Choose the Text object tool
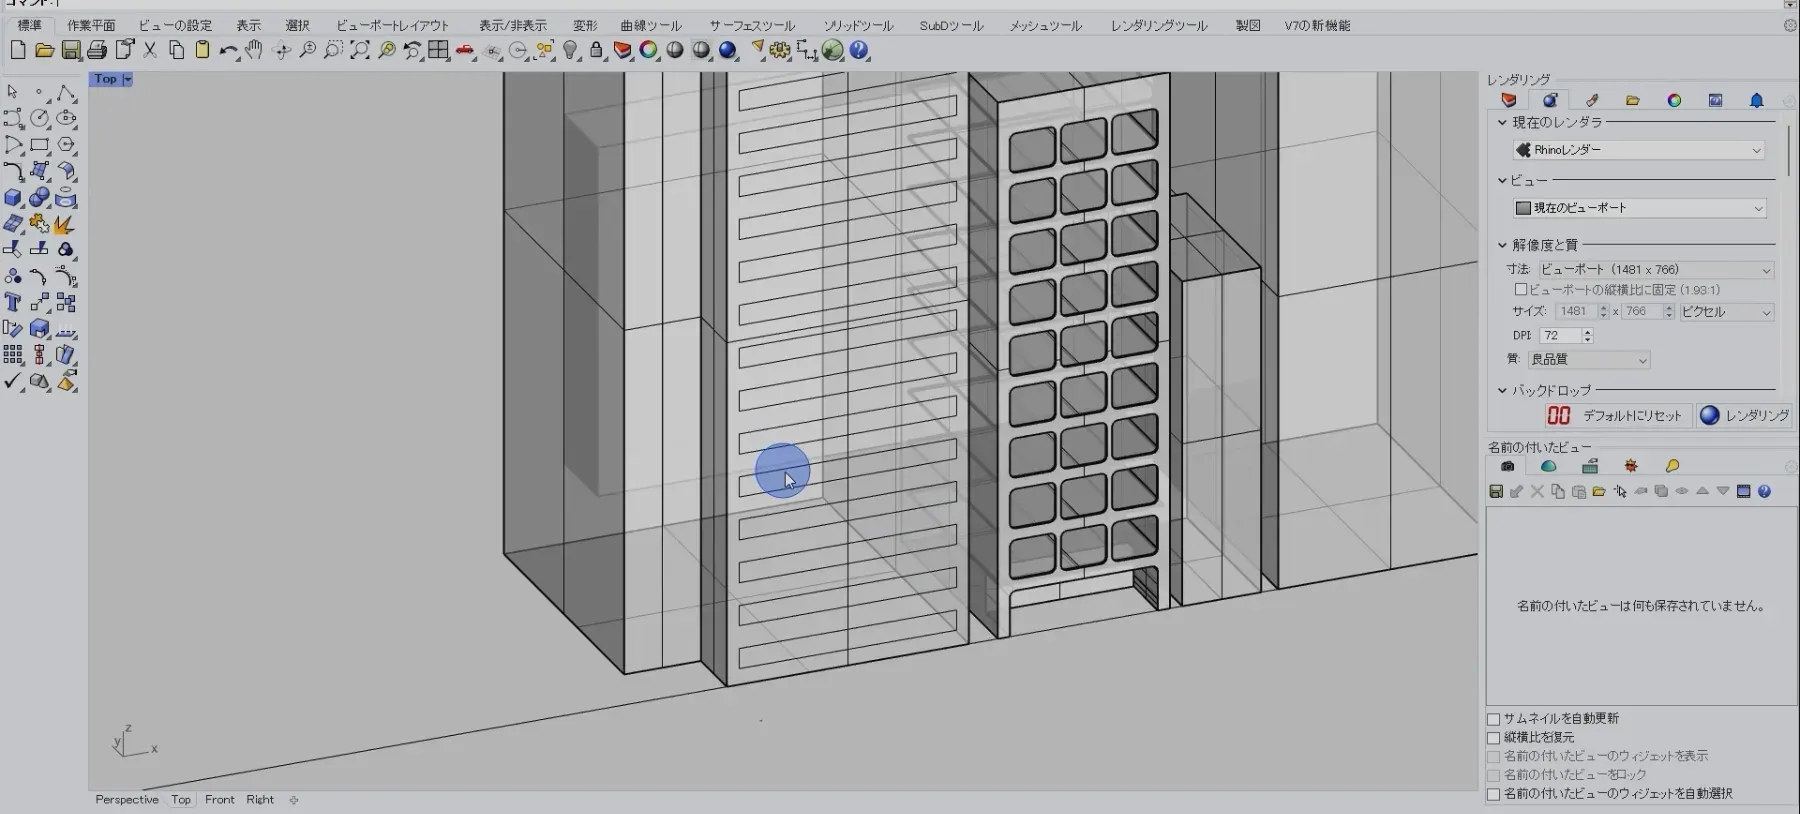The image size is (1800, 814). point(13,302)
